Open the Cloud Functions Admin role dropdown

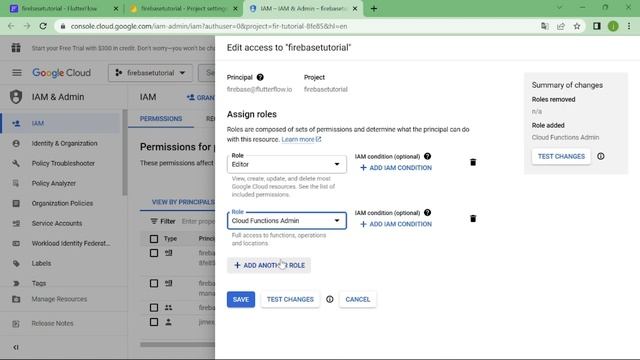[x=287, y=220]
